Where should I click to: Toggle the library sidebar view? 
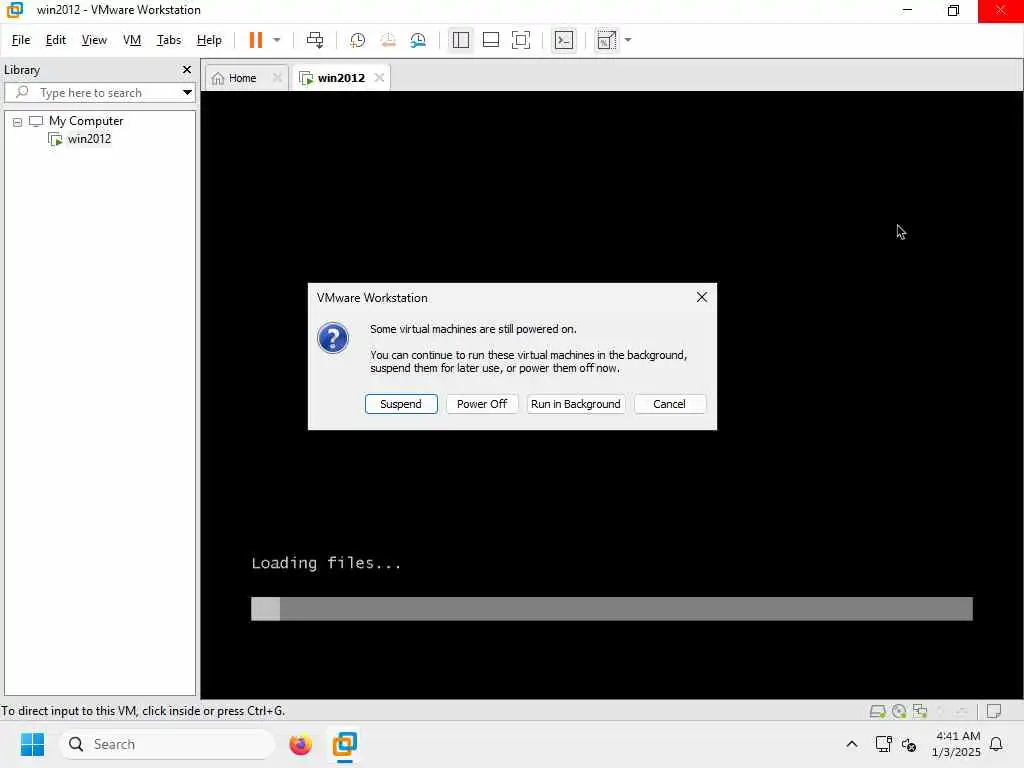pyautogui.click(x=460, y=40)
